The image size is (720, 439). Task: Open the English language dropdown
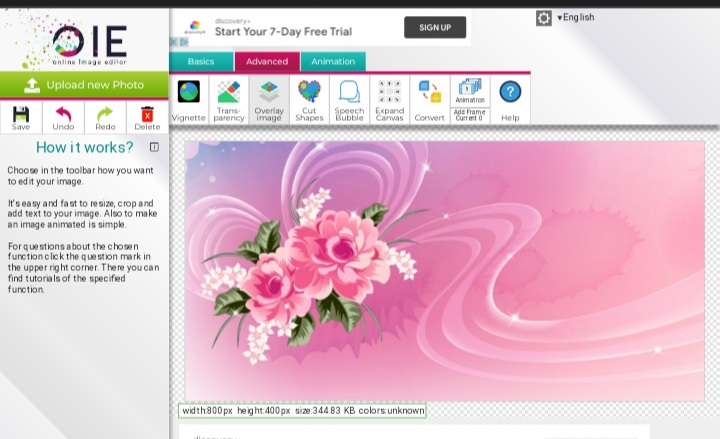pyautogui.click(x=575, y=17)
